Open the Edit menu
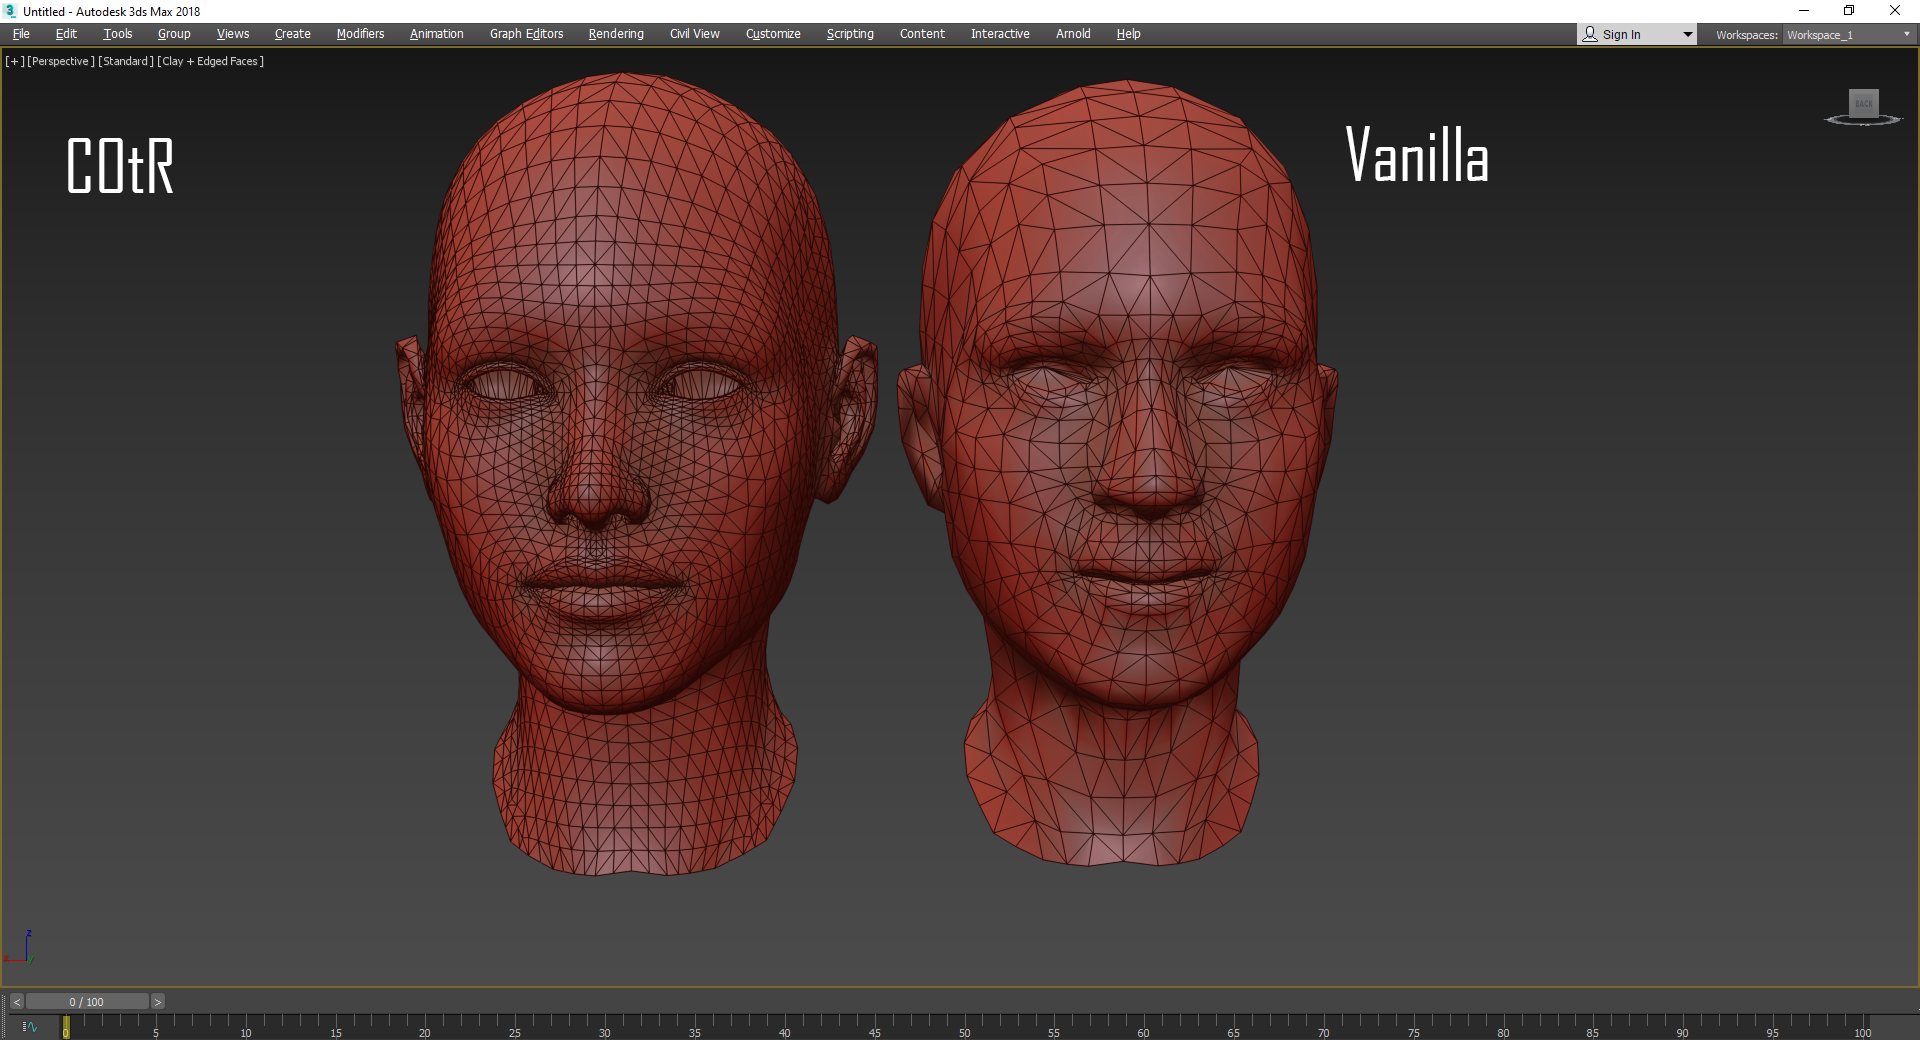 point(66,34)
